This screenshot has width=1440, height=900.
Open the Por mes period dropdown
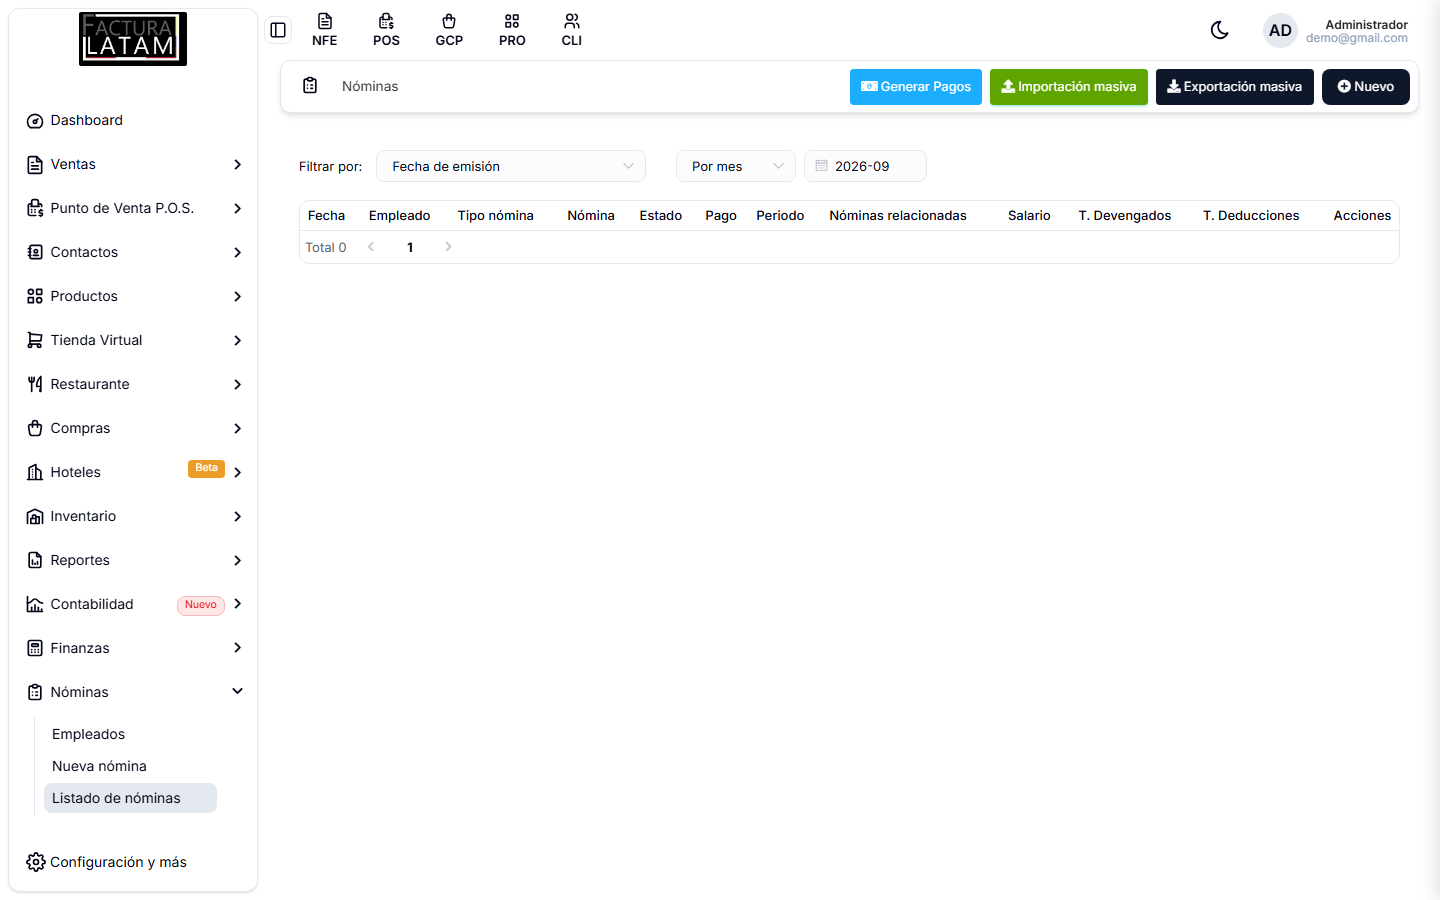click(x=736, y=166)
